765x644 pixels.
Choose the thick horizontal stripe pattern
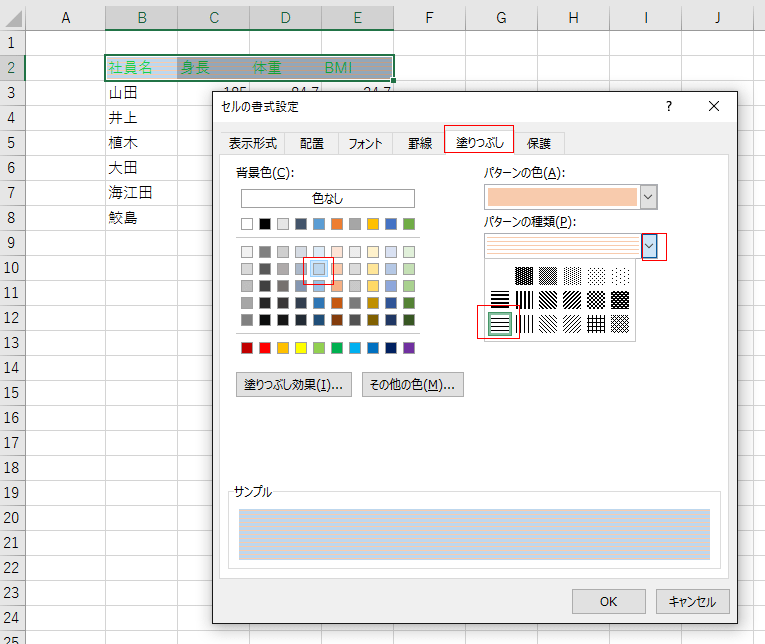pyautogui.click(x=500, y=299)
